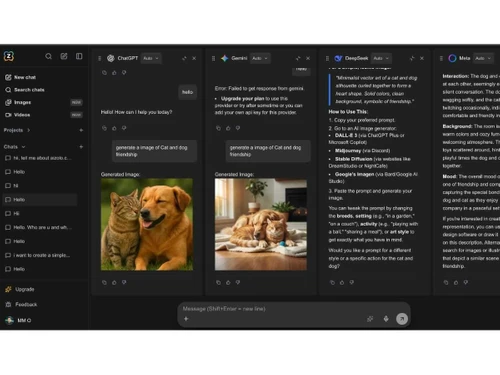Grab the ChatGPT panel drag handle
Viewport: 500px width, 375px height.
click(99, 58)
